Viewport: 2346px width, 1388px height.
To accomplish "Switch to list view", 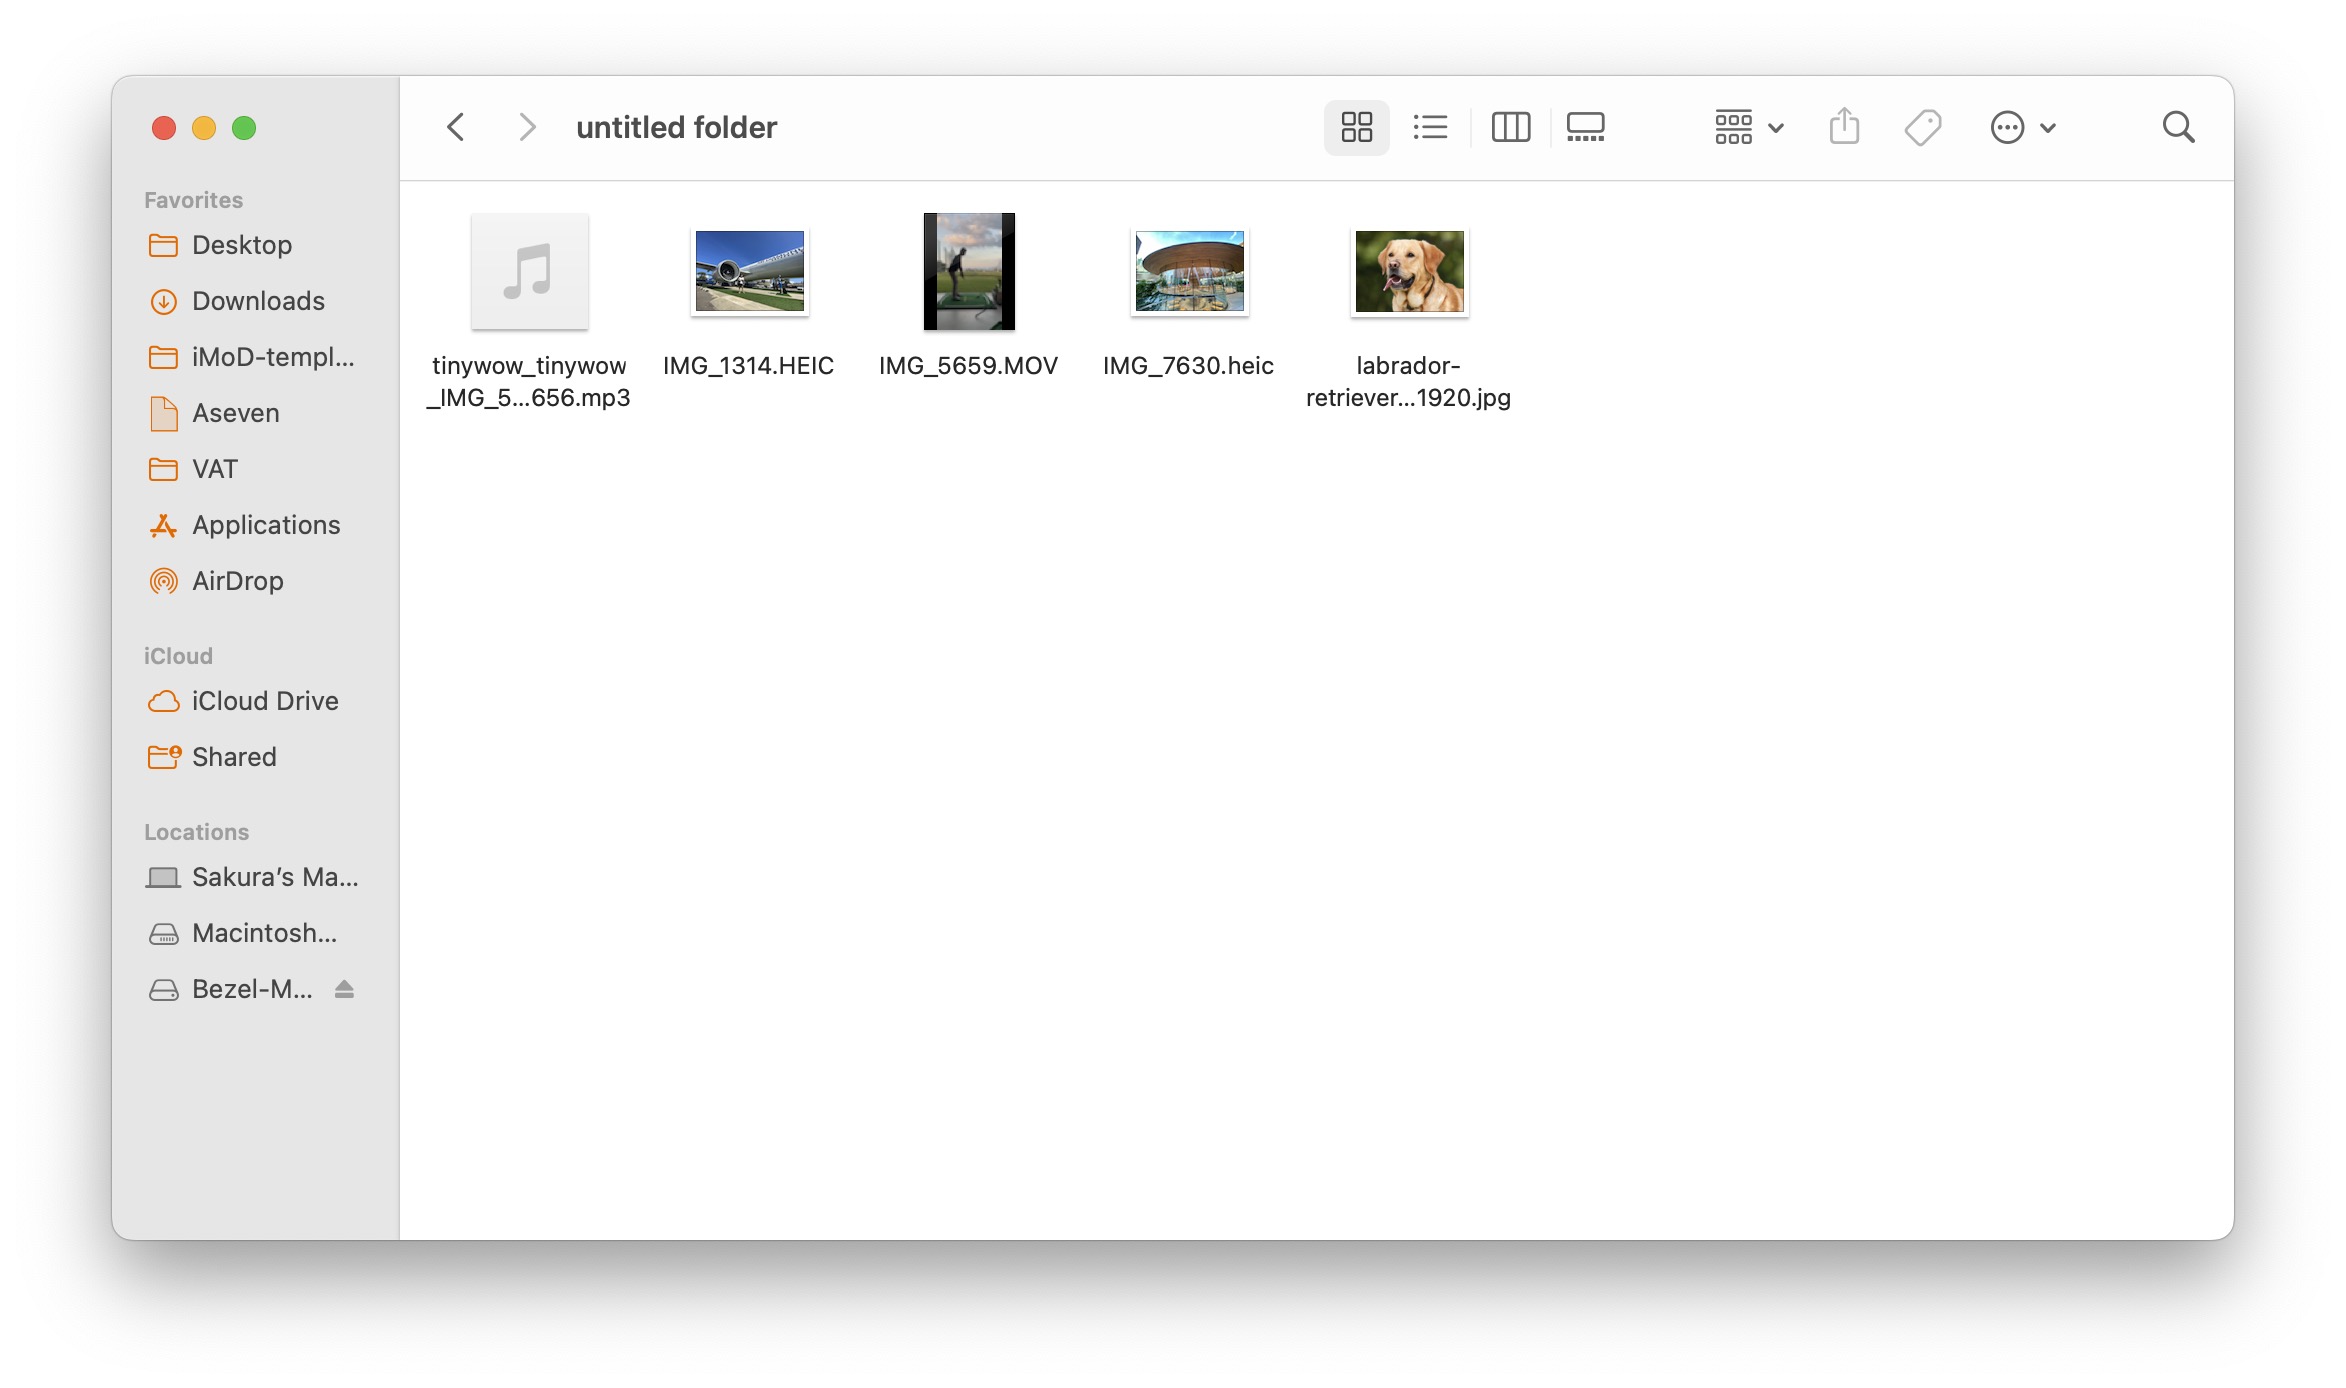I will [x=1430, y=127].
